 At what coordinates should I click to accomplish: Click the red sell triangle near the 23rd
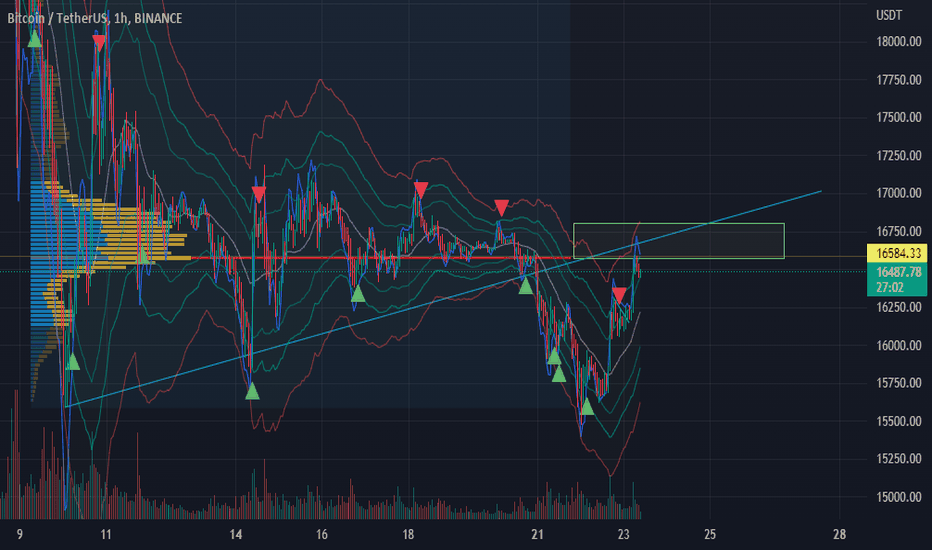619,295
